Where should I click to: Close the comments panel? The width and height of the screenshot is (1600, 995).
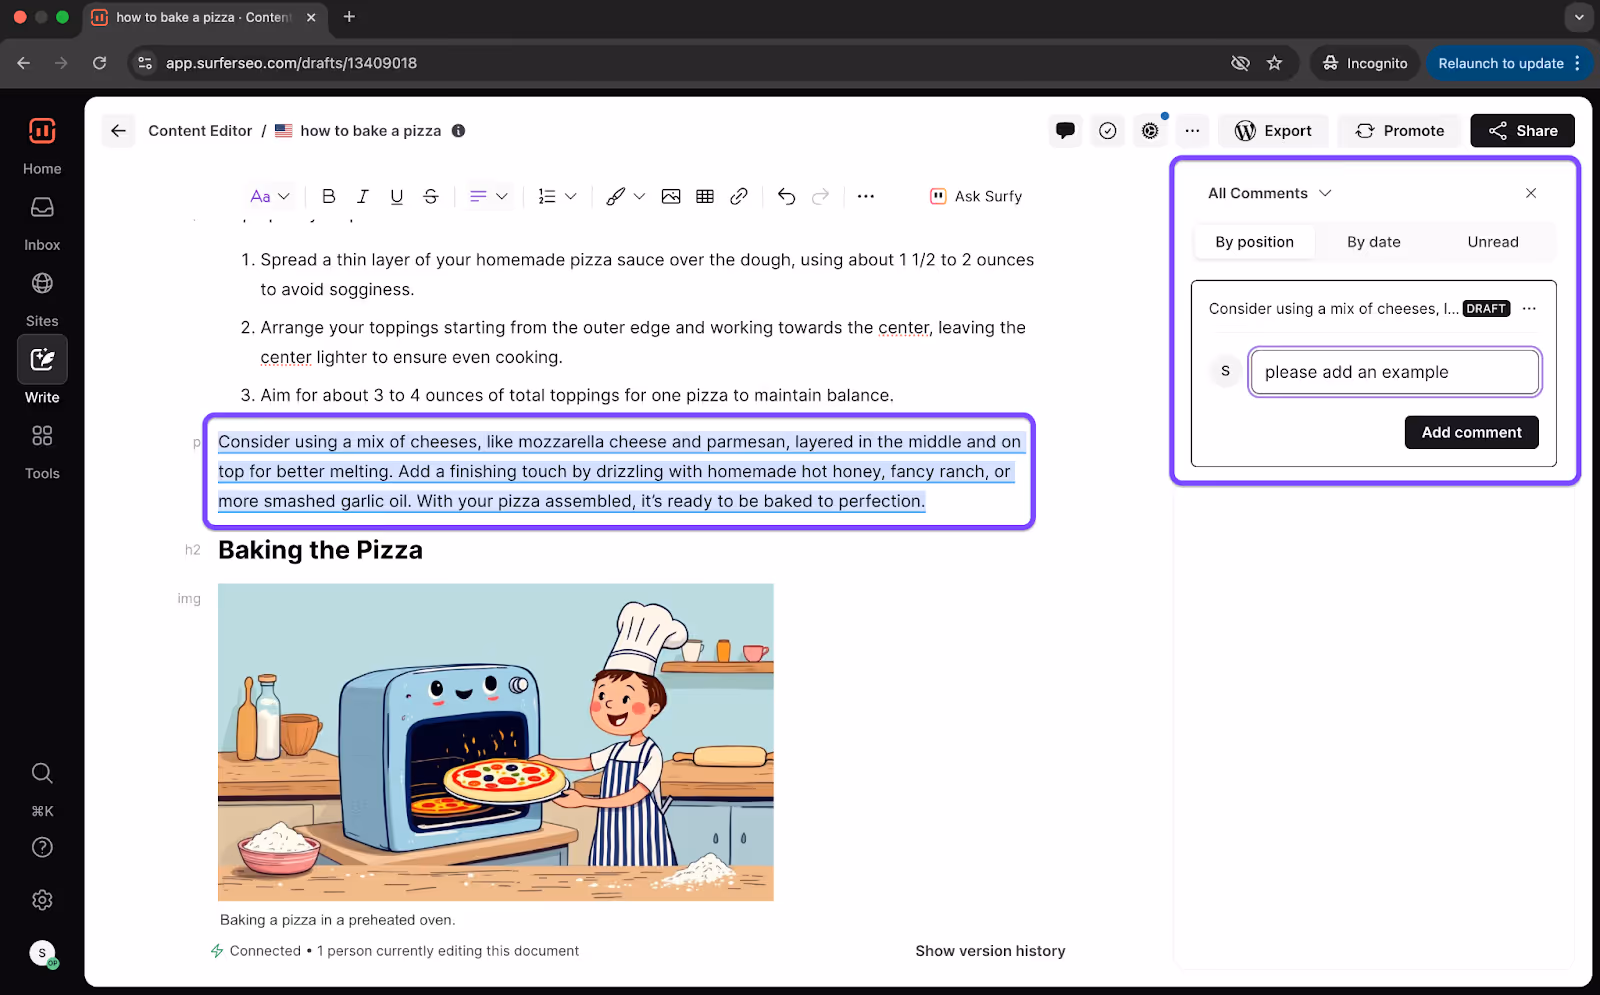(x=1531, y=193)
